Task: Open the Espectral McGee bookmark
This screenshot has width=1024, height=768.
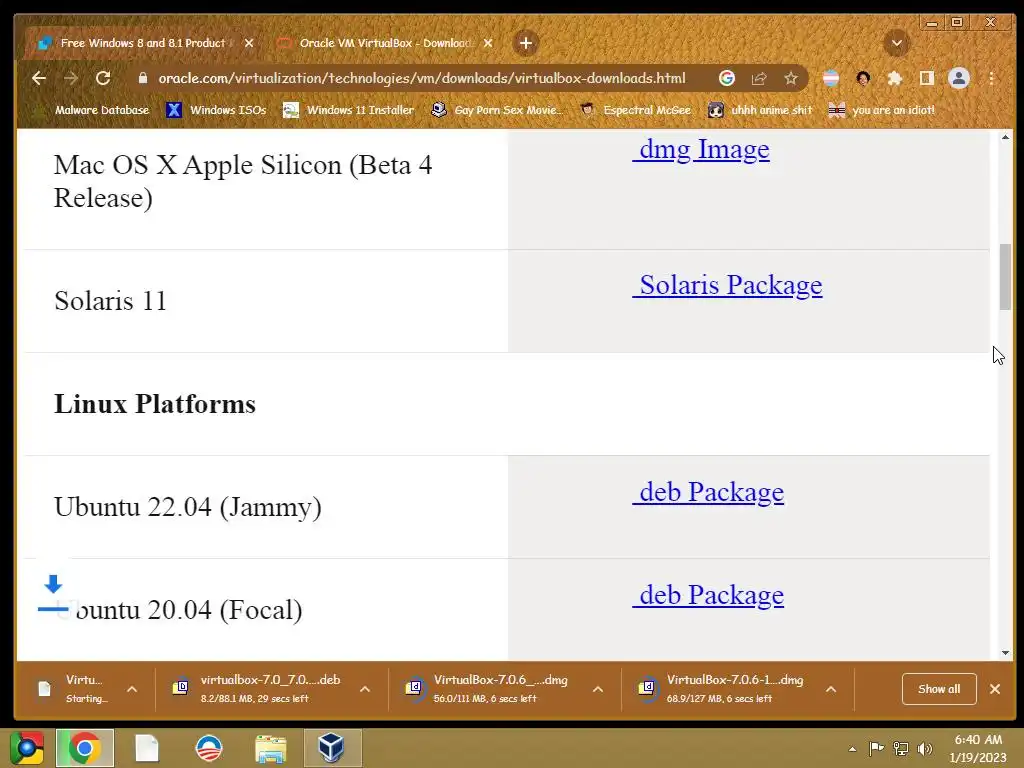Action: click(x=635, y=110)
